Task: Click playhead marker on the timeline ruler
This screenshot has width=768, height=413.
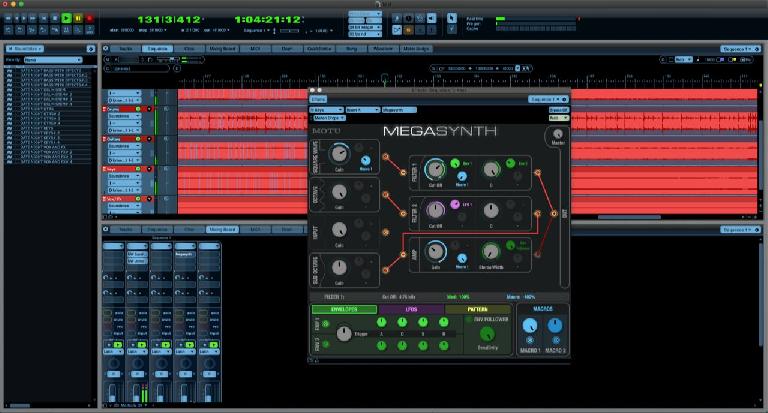Action: 385,79
